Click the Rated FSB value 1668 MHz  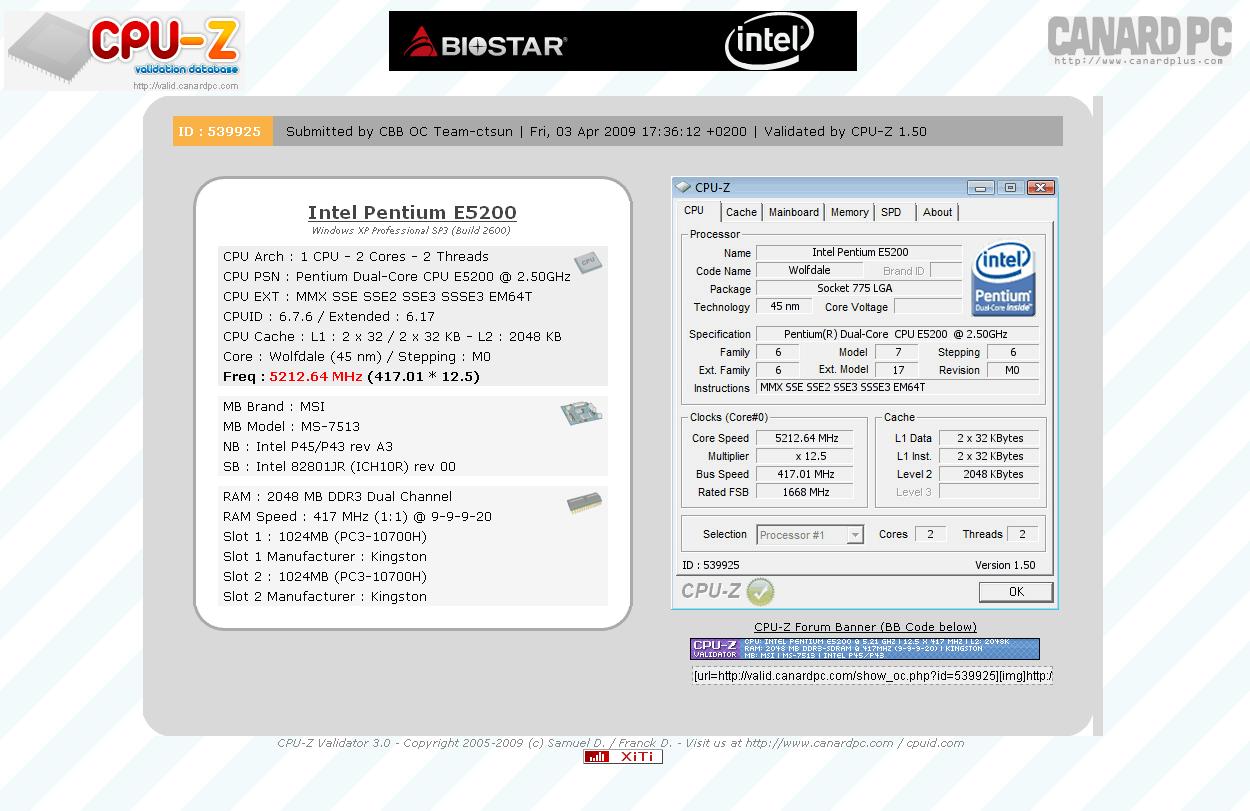(805, 492)
